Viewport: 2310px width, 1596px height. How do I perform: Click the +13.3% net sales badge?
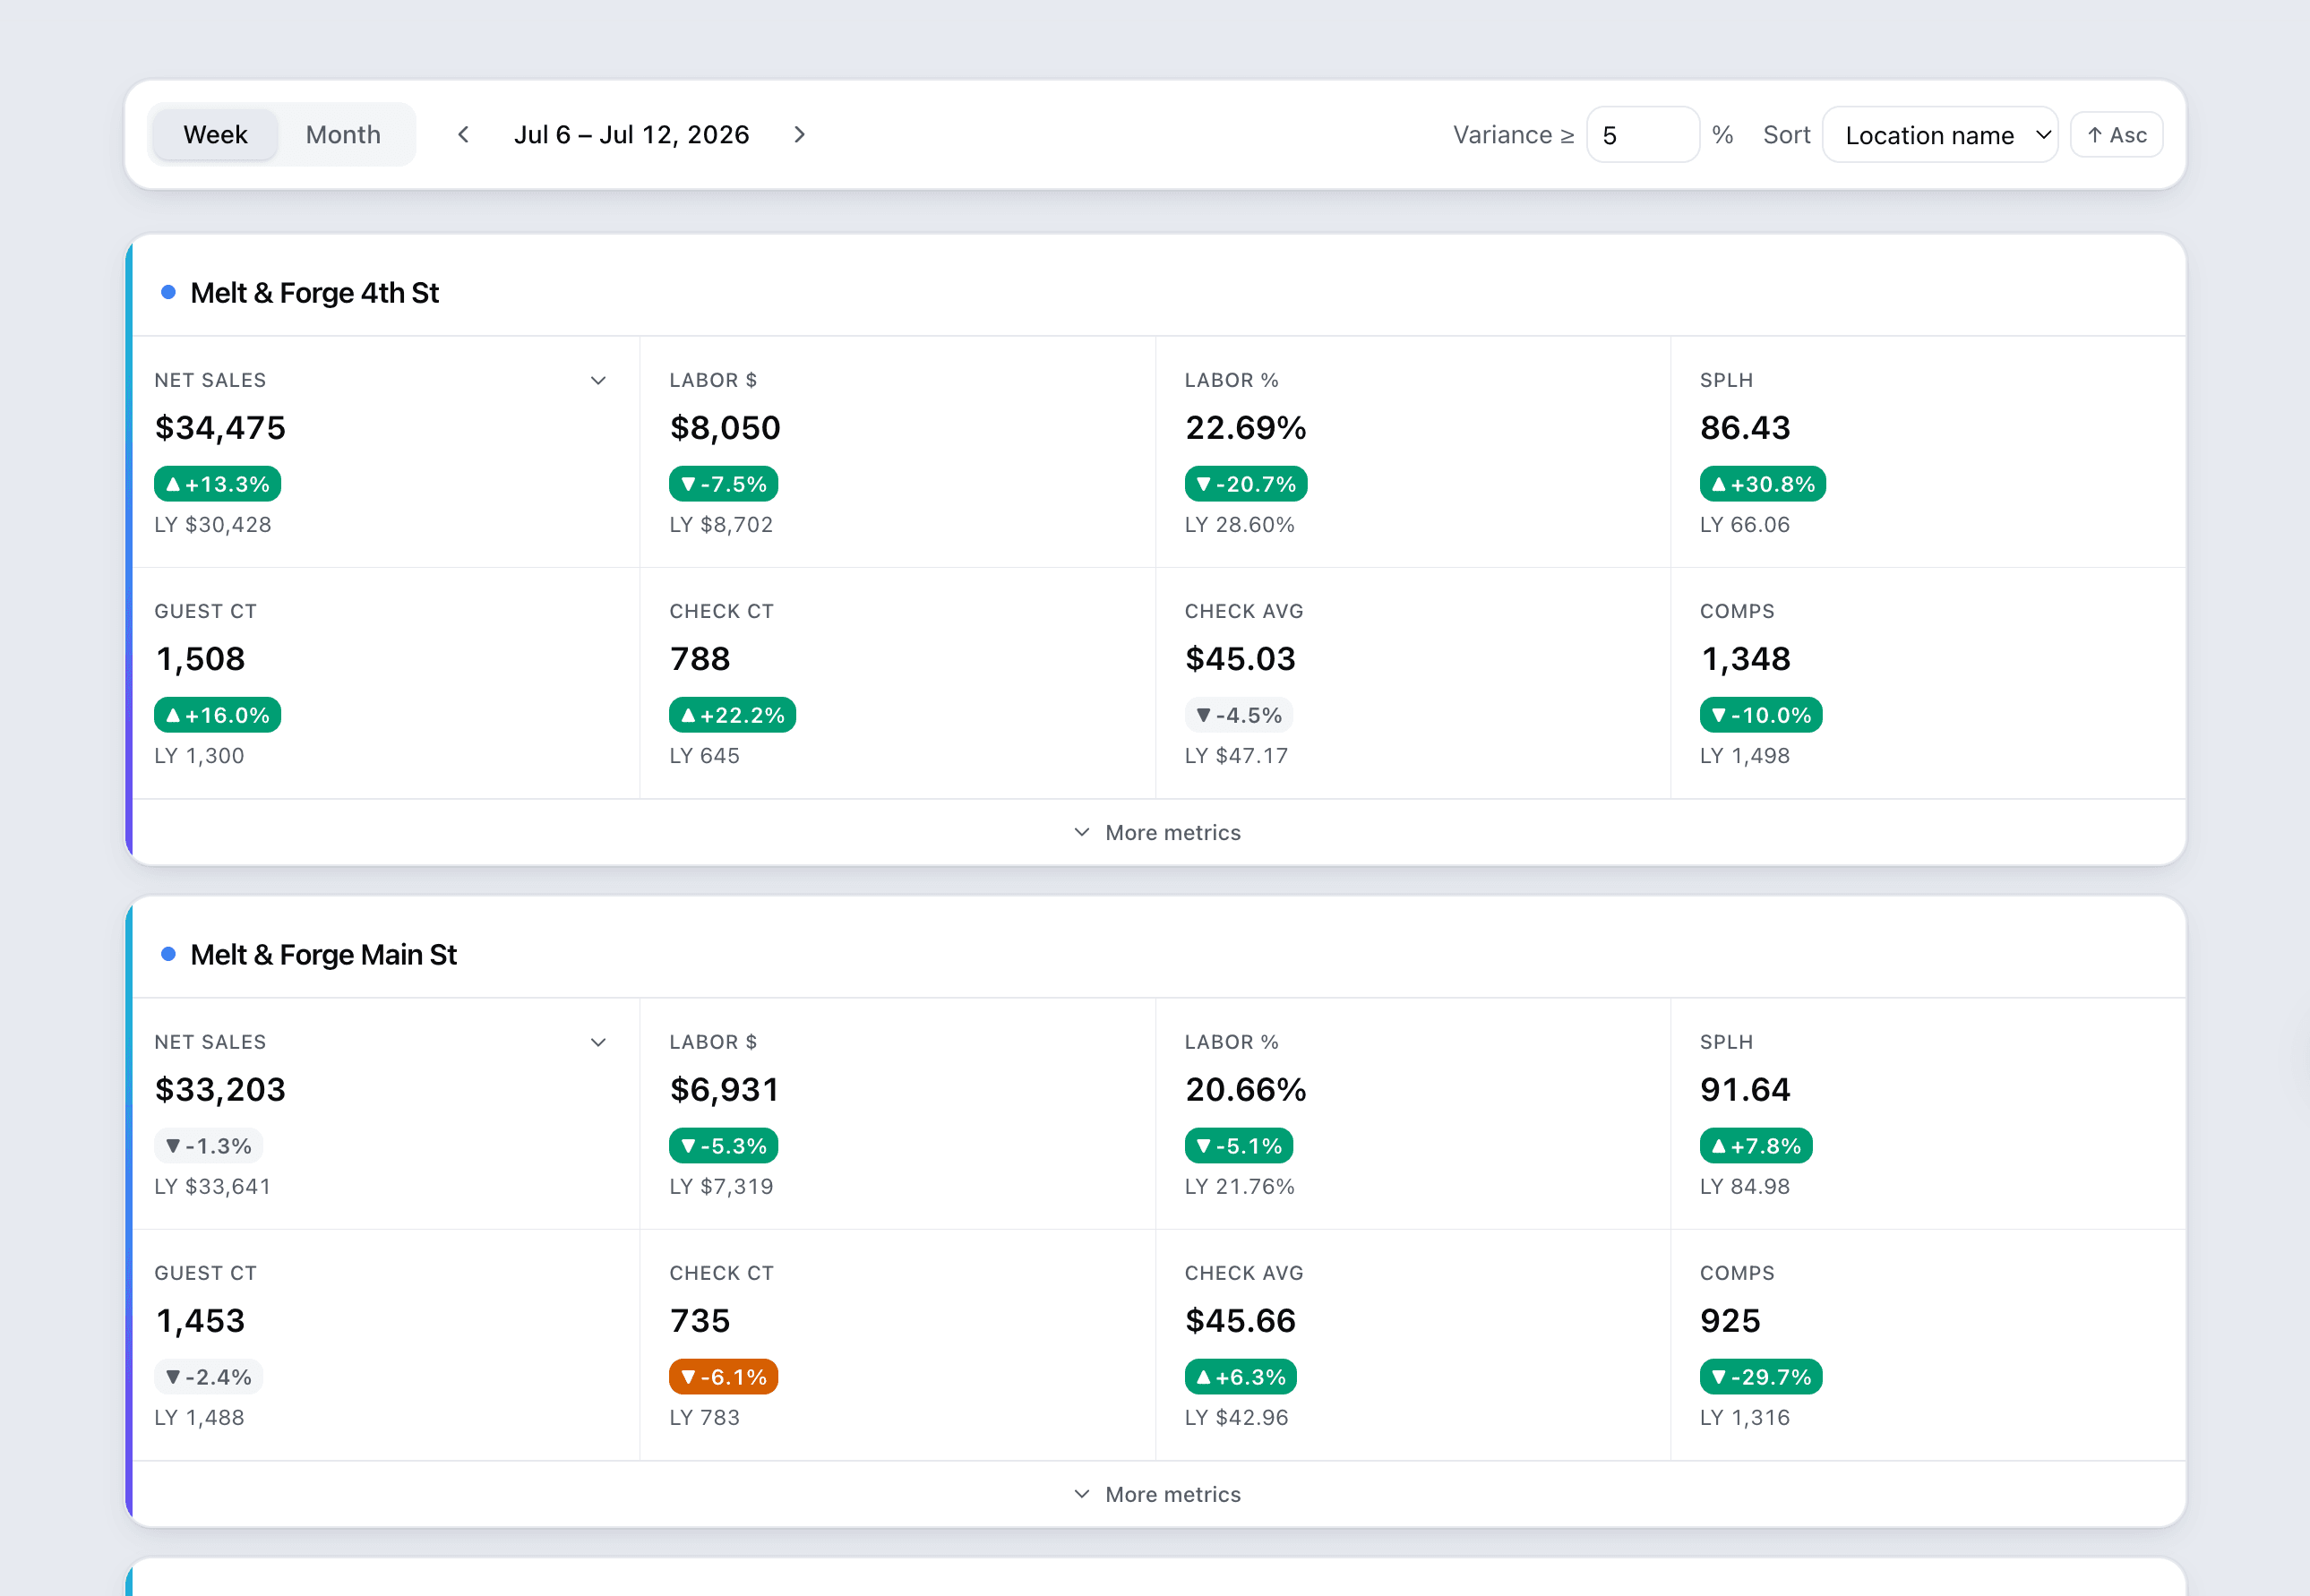[217, 484]
